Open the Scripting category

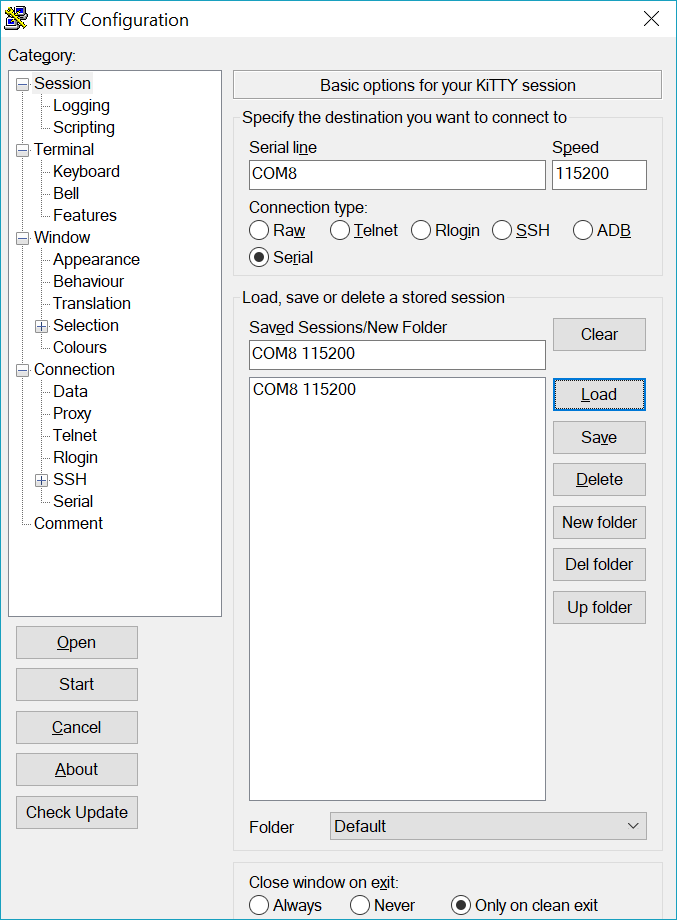84,127
